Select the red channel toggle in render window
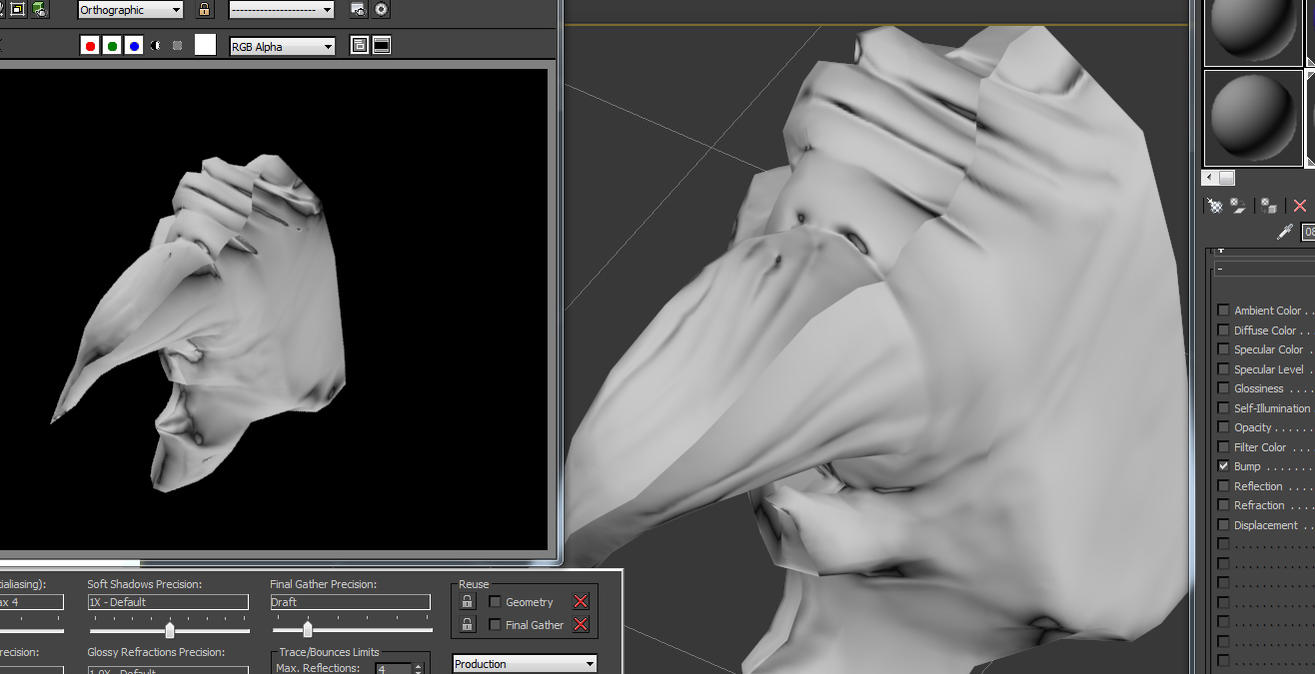1315x674 pixels. click(89, 45)
